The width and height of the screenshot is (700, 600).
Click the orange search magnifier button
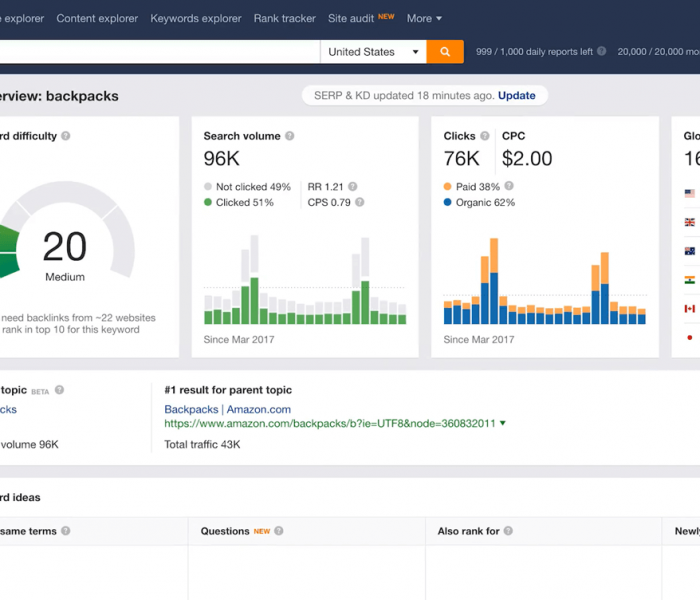[445, 52]
